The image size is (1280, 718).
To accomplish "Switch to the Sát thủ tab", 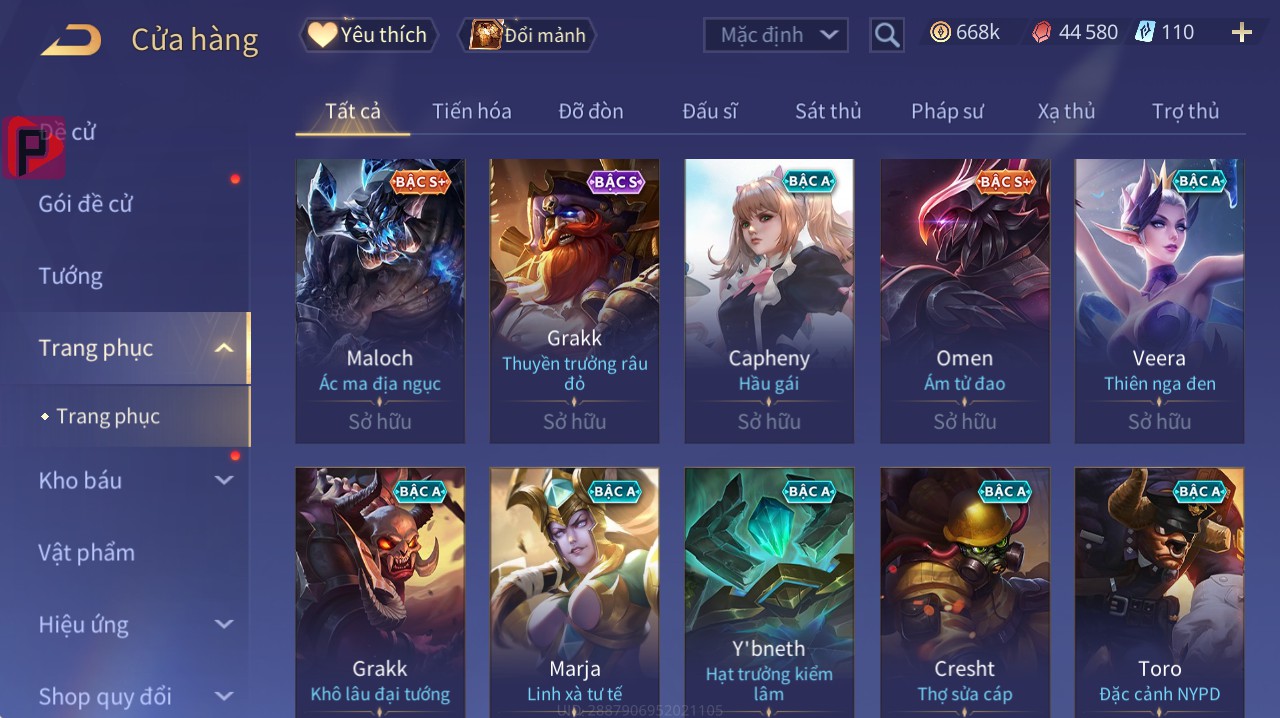I will tap(828, 111).
